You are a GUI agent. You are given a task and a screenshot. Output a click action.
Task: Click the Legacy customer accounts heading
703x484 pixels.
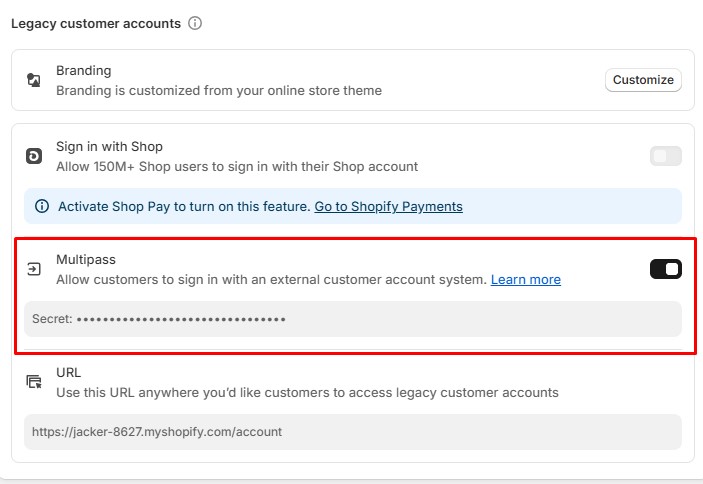tap(96, 23)
